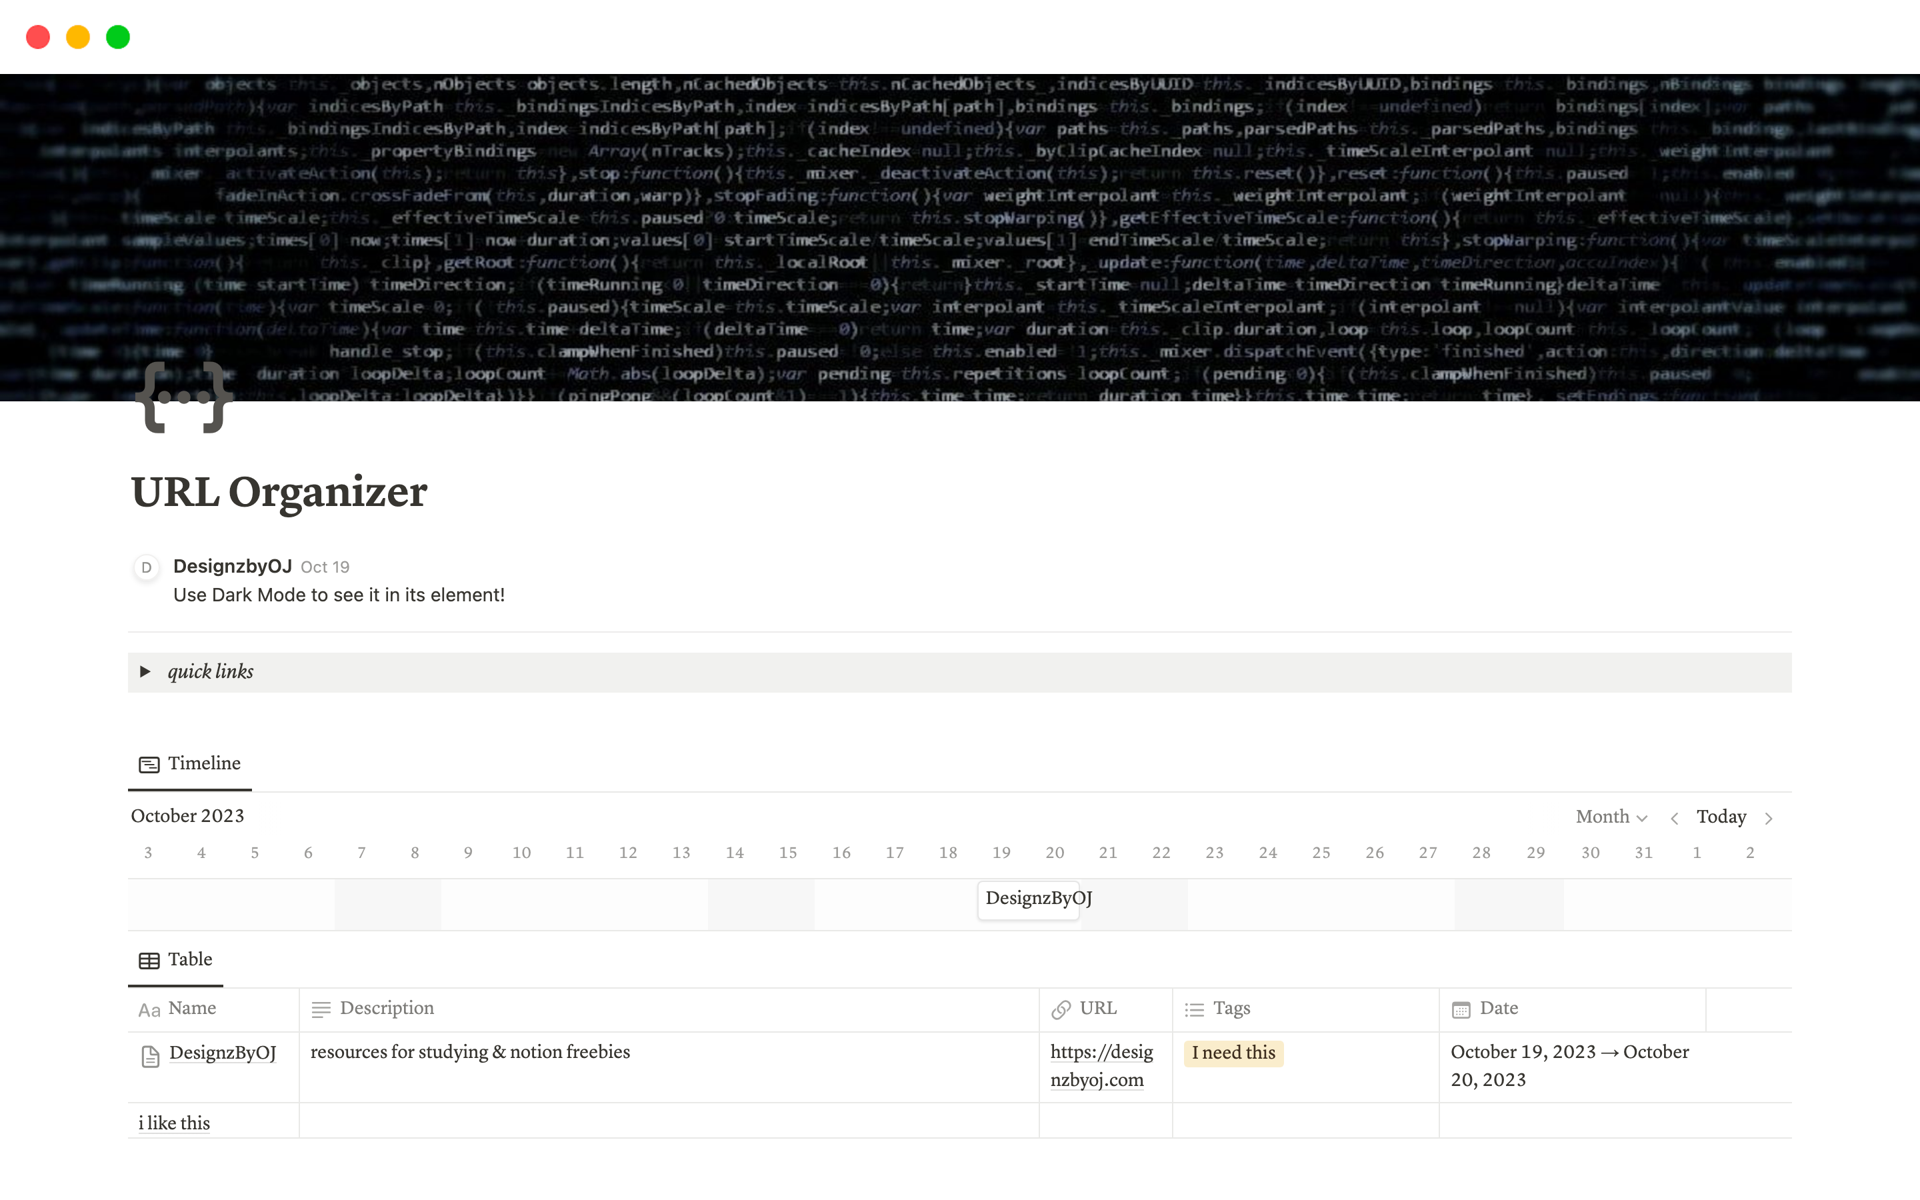The image size is (1920, 1200).
Task: Click the chain-link icon on the URL column
Action: tap(1061, 1009)
